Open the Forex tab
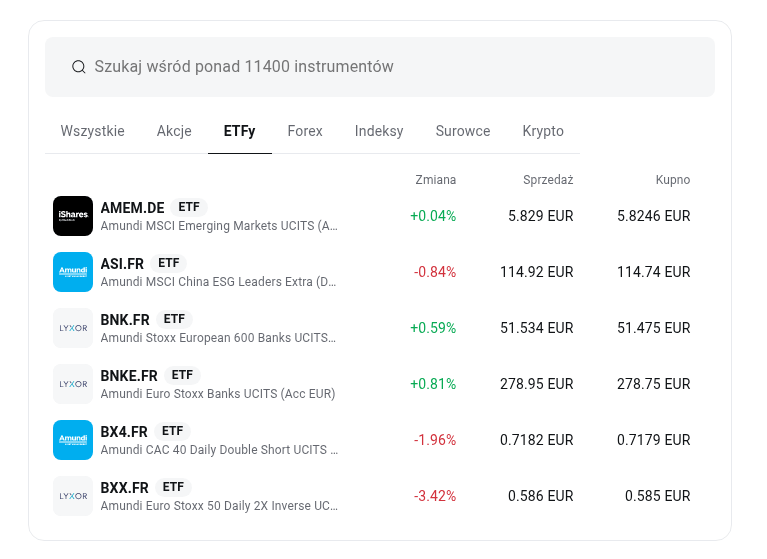767x559 pixels. pos(305,131)
